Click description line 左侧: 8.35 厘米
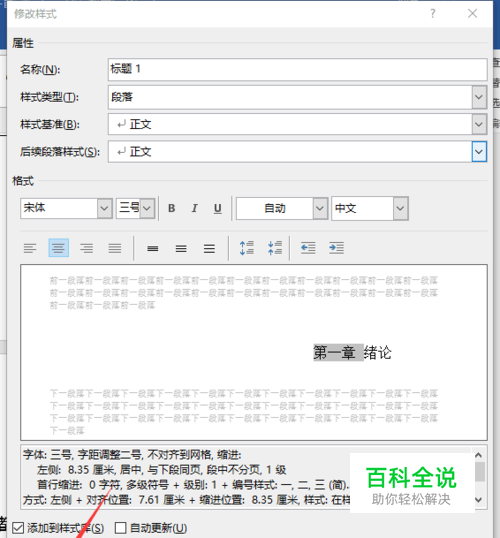This screenshot has width=500, height=538. [162, 470]
